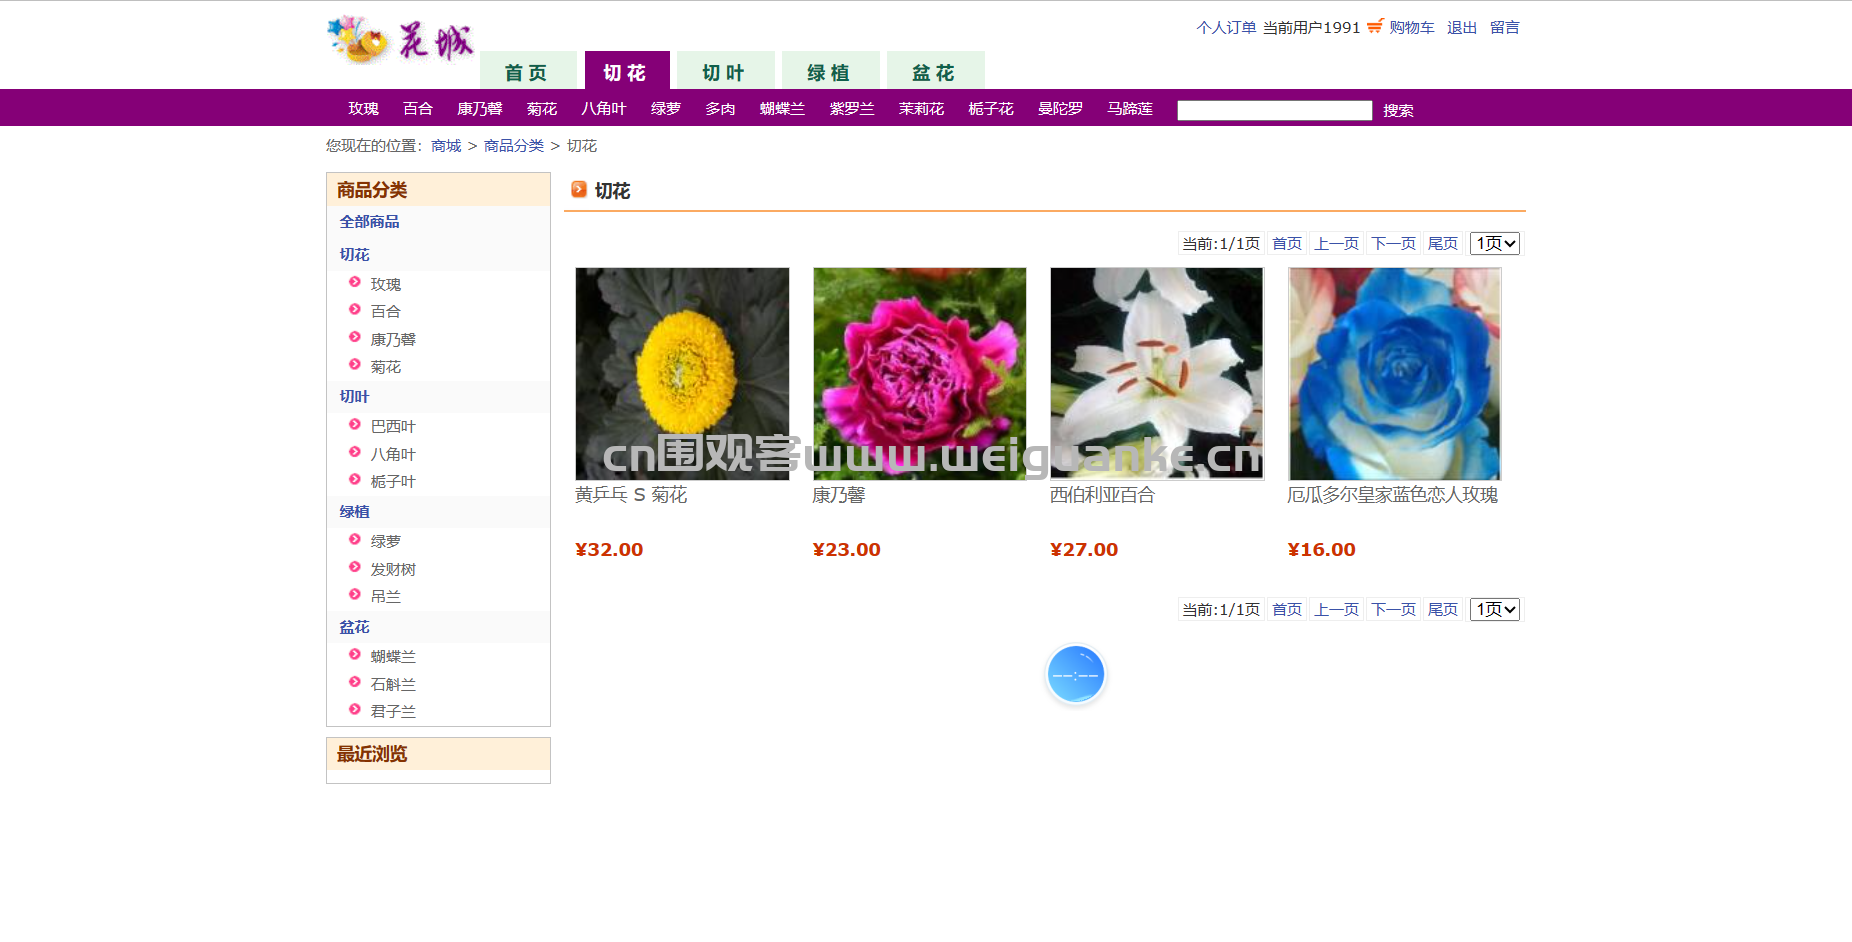Screen dimensions: 1852x942
Task: Click the bullet icon next to 石斛兰
Action: coord(355,682)
